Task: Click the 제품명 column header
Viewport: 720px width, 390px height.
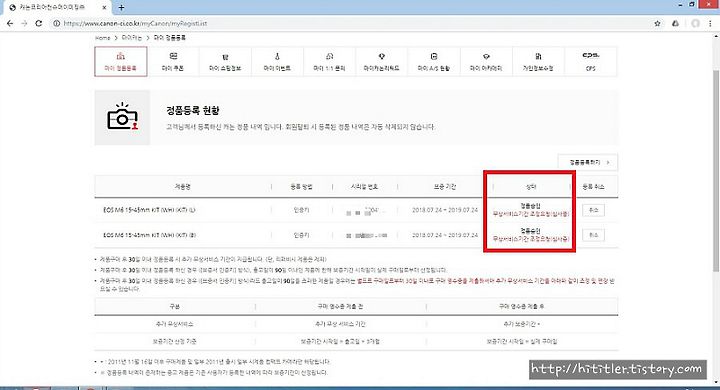Action: pos(182,187)
